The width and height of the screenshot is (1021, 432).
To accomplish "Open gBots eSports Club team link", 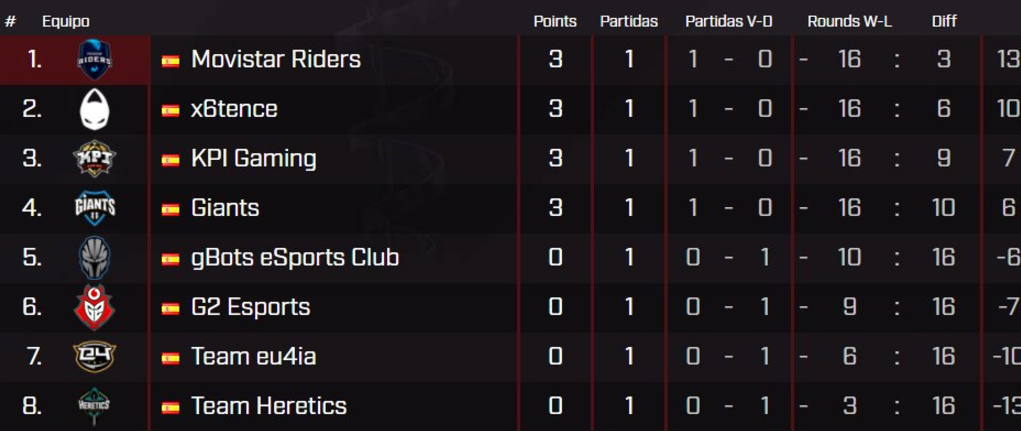I will (x=295, y=257).
